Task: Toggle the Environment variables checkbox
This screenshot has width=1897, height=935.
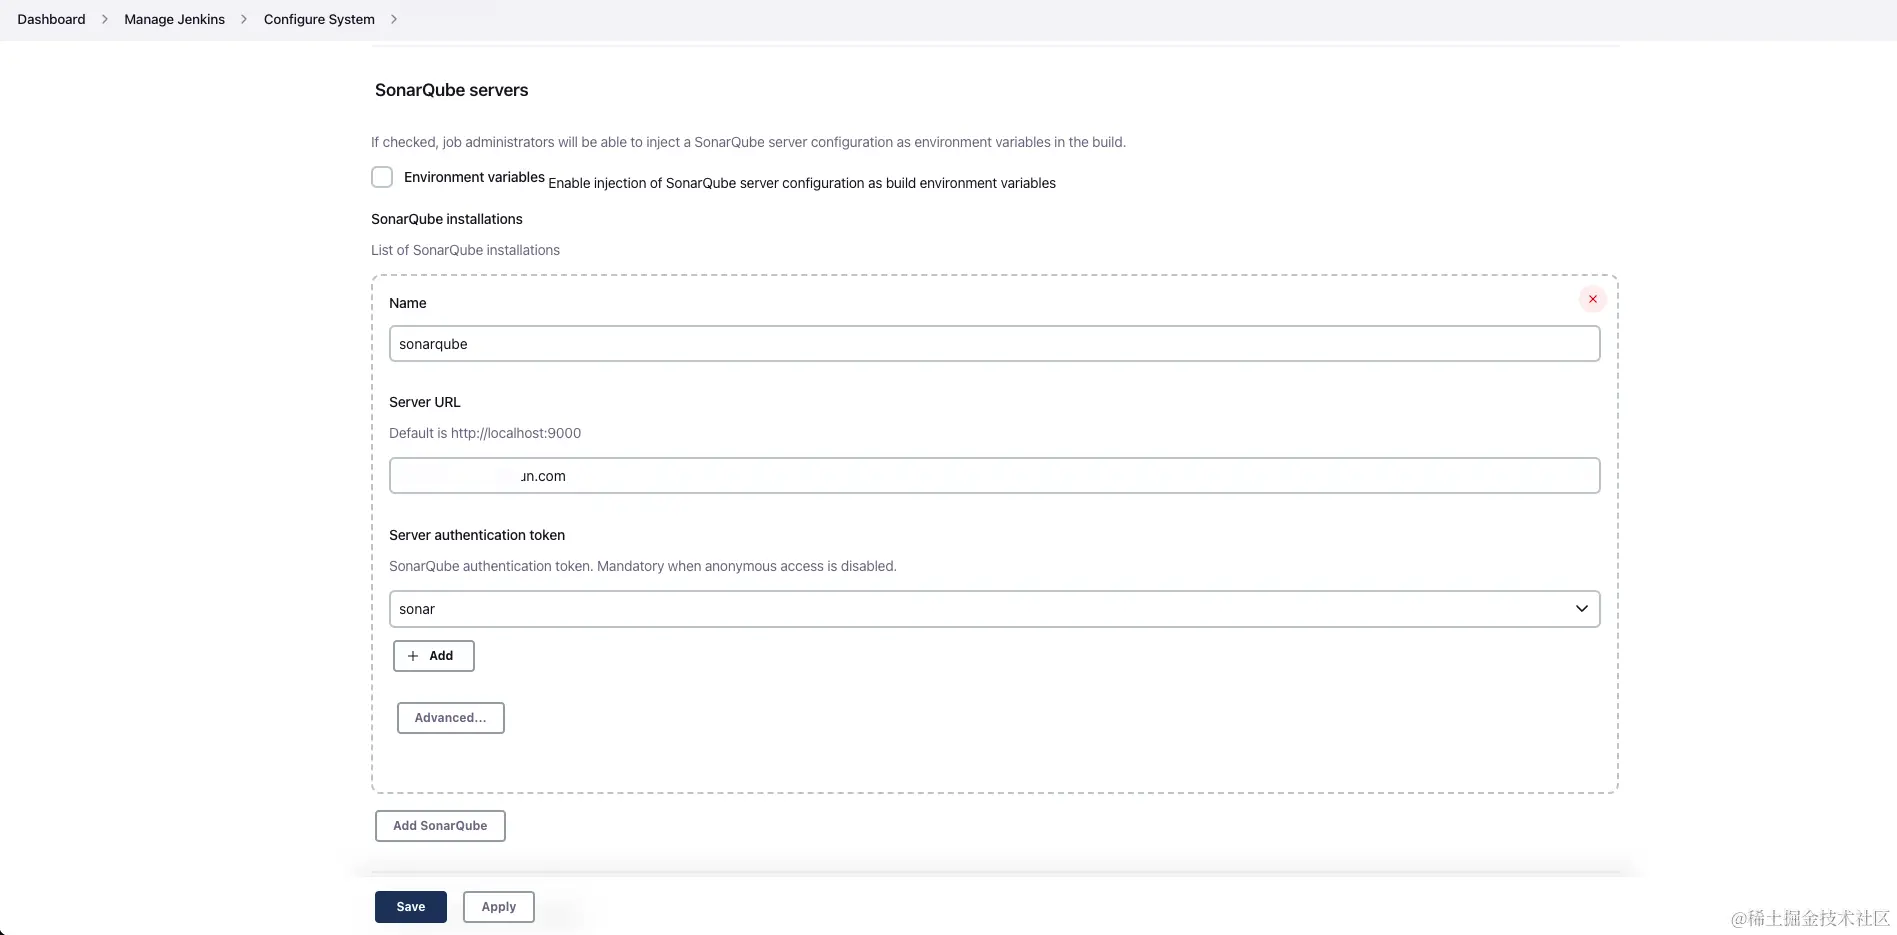Action: click(x=382, y=177)
